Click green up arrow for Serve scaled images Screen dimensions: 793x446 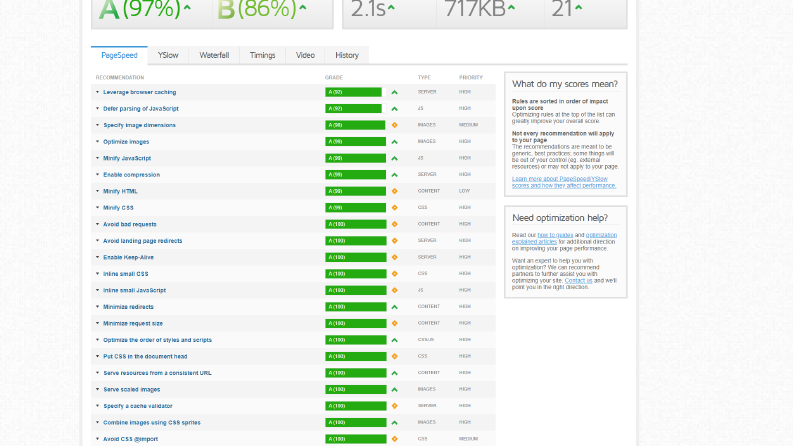(394, 390)
